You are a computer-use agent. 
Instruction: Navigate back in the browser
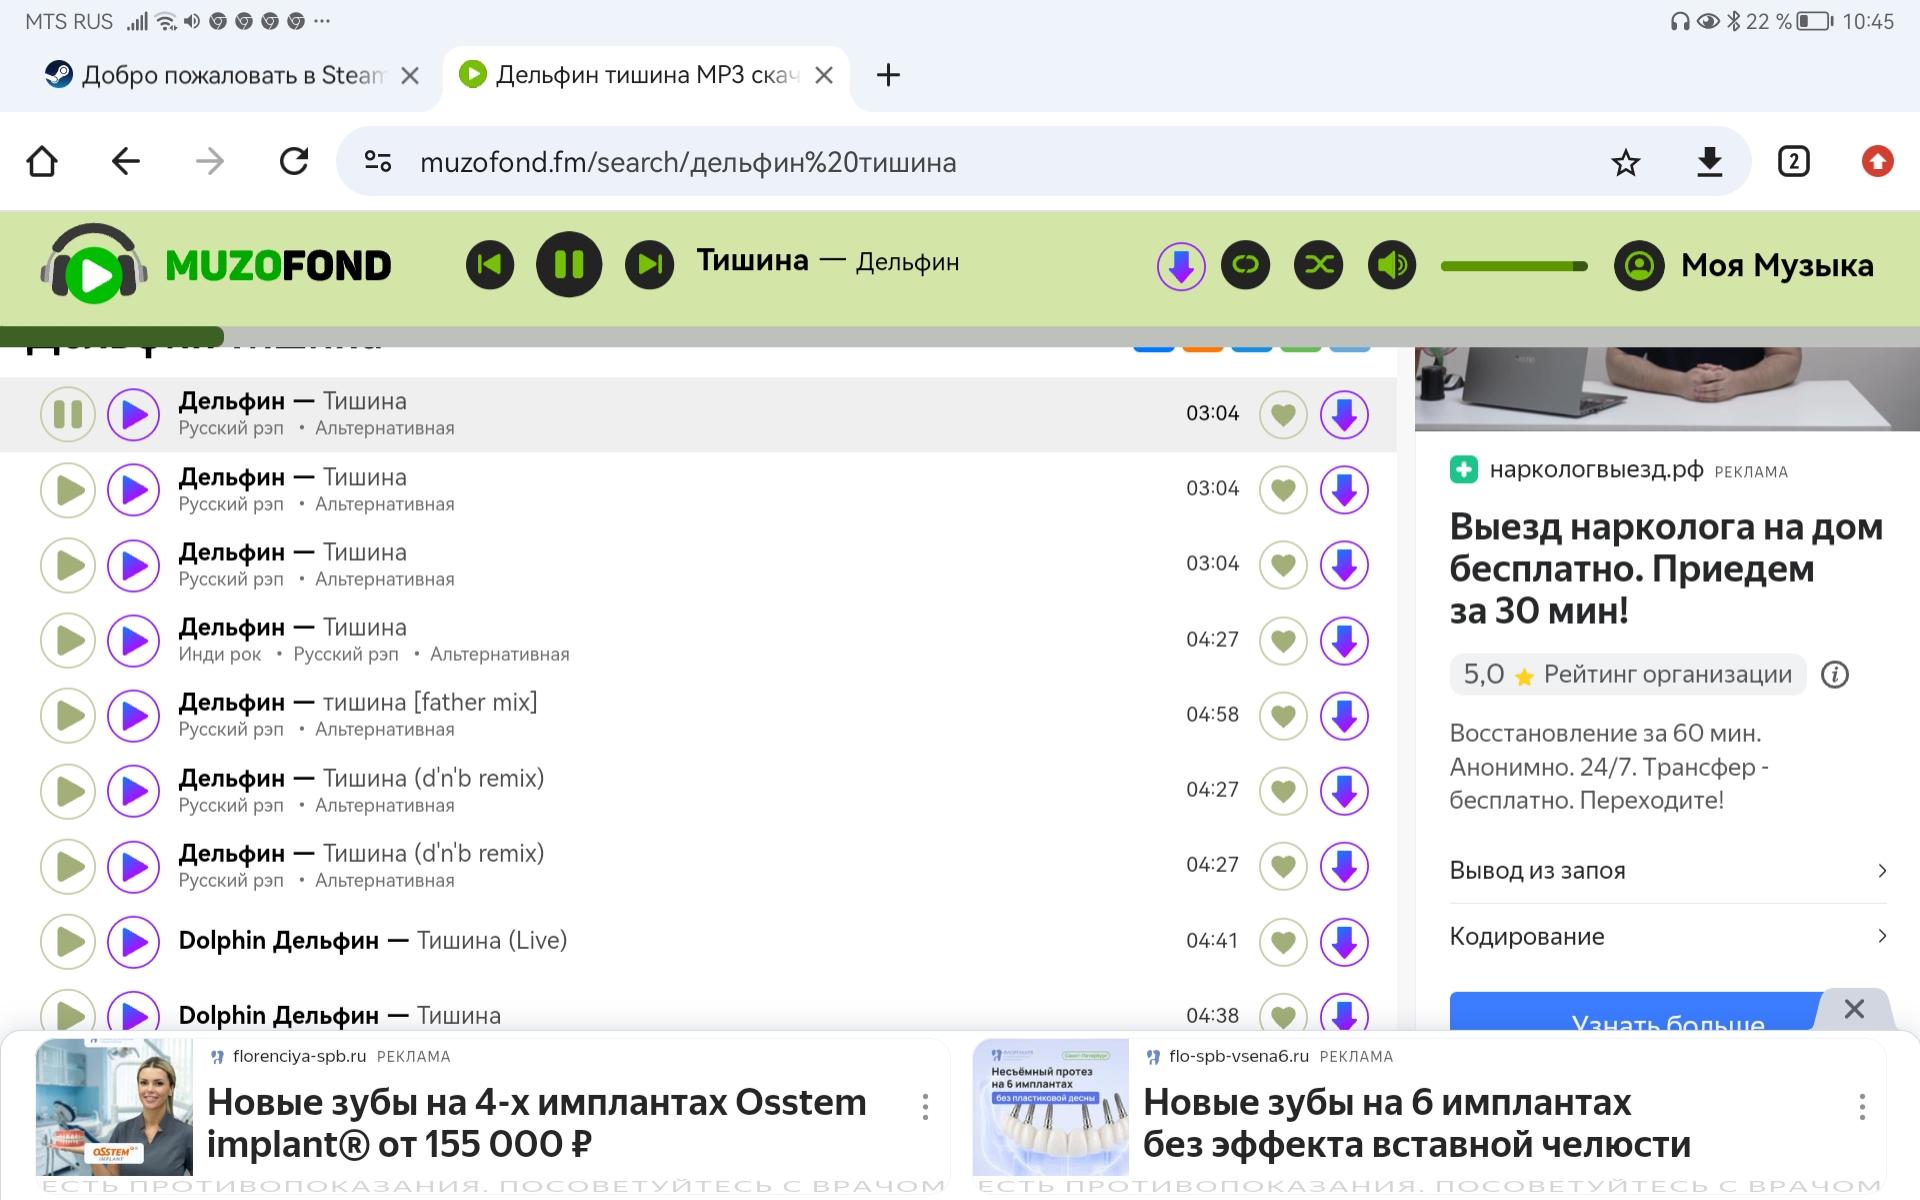click(126, 161)
